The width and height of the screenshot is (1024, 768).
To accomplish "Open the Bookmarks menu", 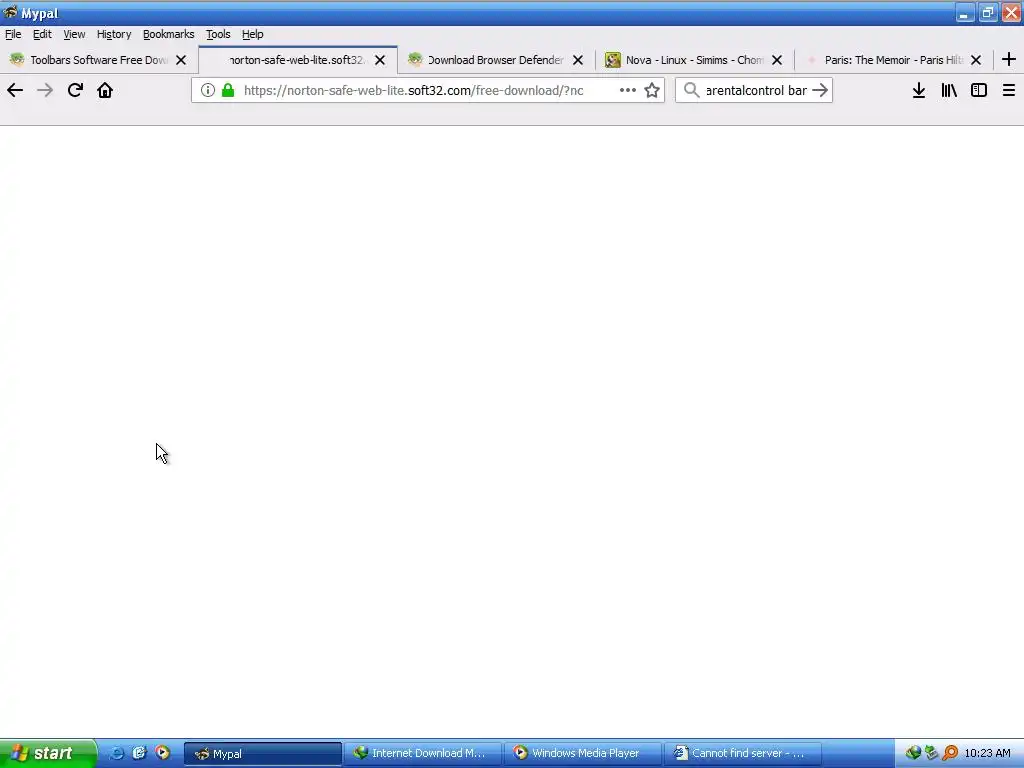I will click(168, 34).
